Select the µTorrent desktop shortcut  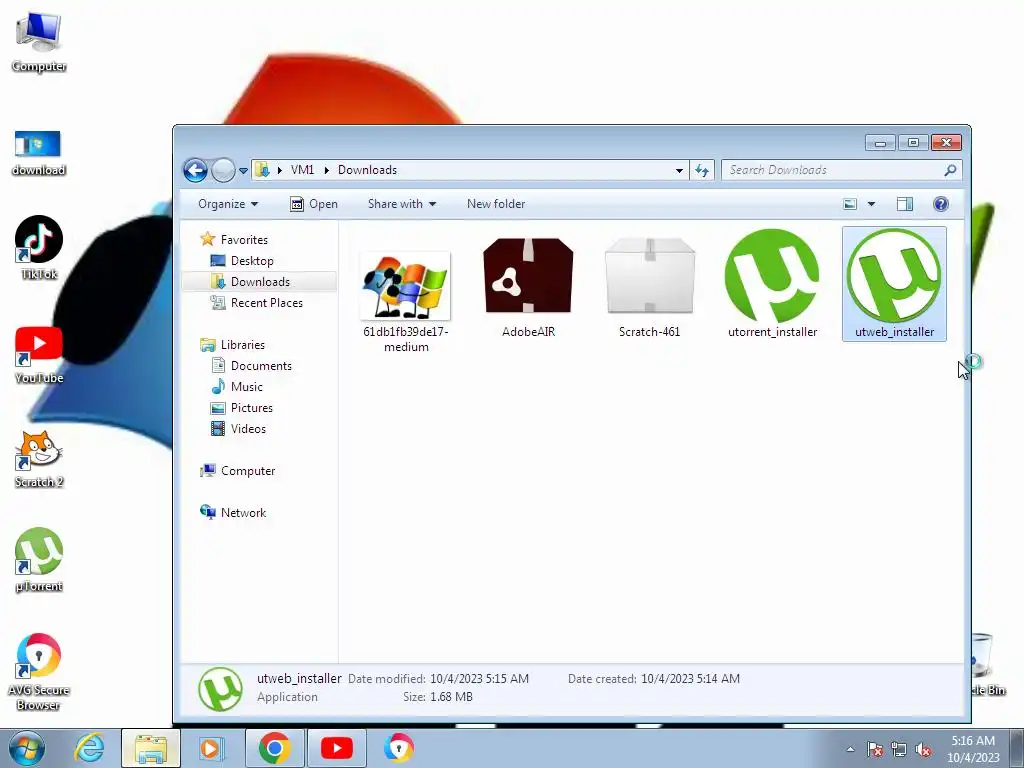[x=39, y=560]
